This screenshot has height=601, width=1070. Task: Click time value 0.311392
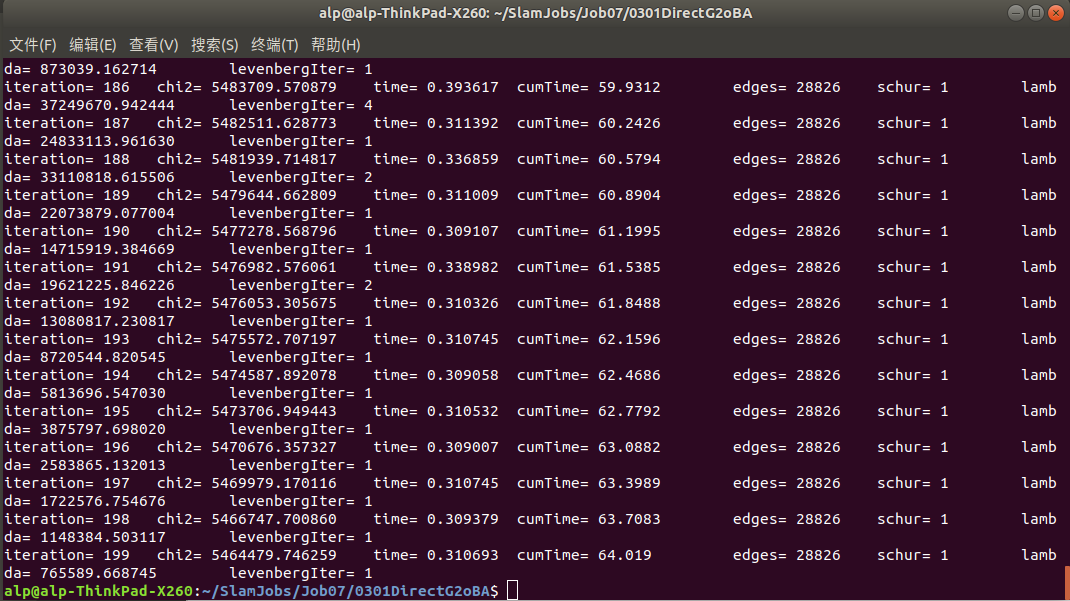tap(463, 123)
